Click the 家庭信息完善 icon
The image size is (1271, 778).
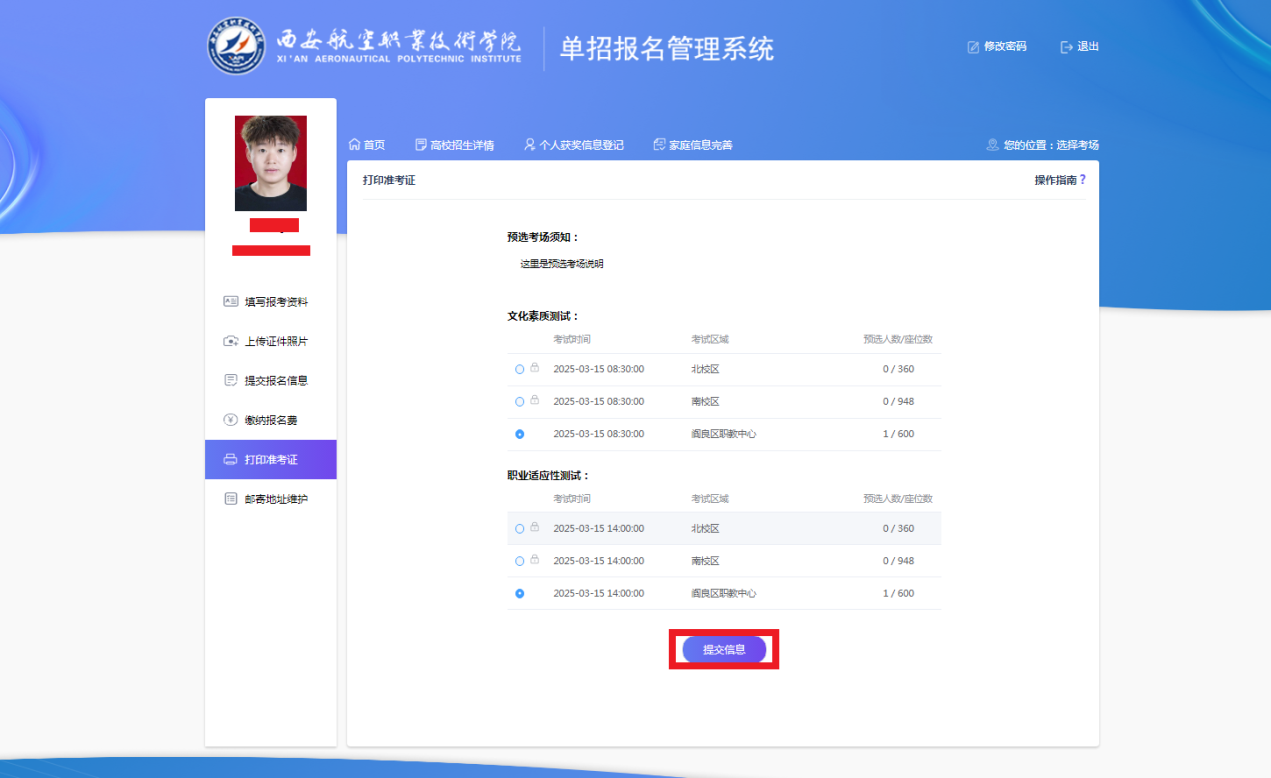(x=659, y=145)
